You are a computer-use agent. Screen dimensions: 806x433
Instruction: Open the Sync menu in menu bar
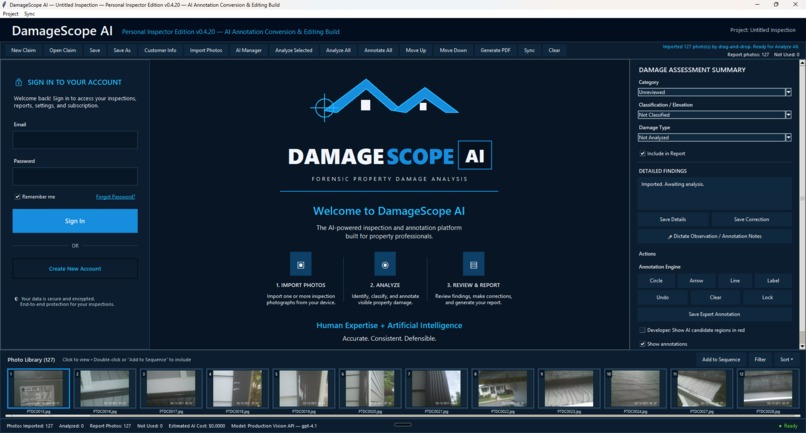(29, 14)
